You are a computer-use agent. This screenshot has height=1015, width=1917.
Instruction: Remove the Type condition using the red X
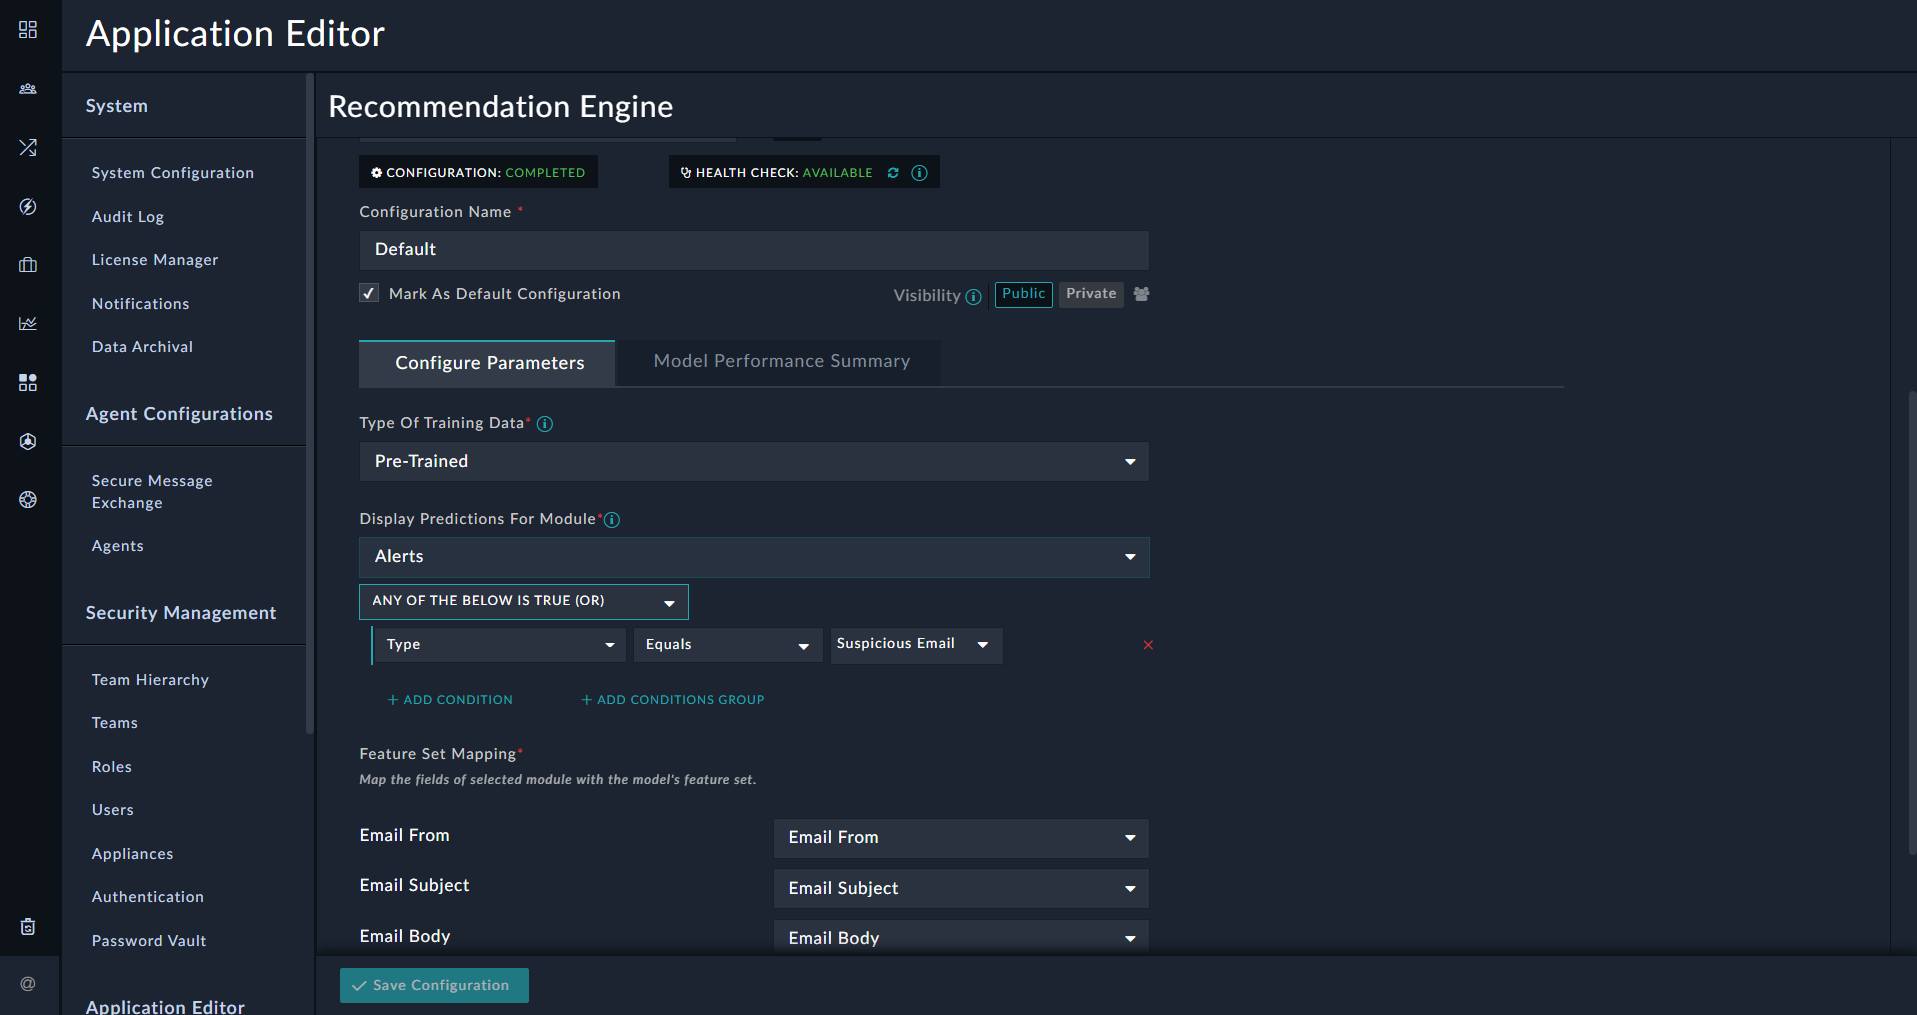tap(1147, 645)
